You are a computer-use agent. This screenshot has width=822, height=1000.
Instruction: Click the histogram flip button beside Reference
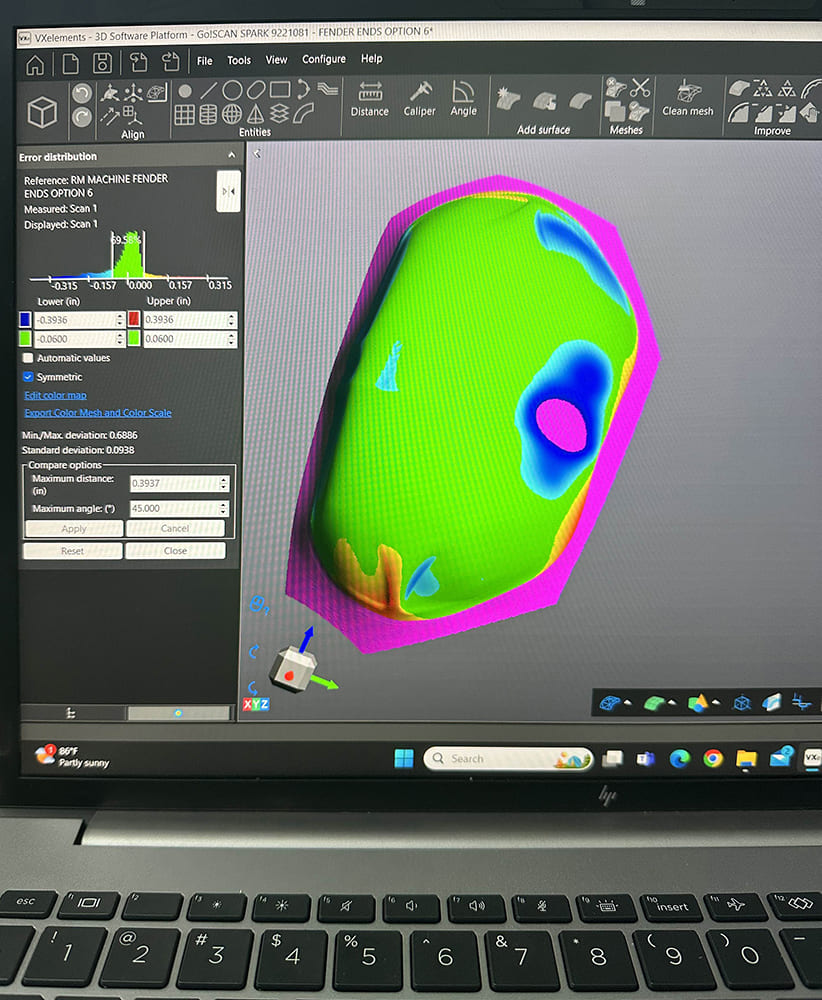(x=228, y=191)
